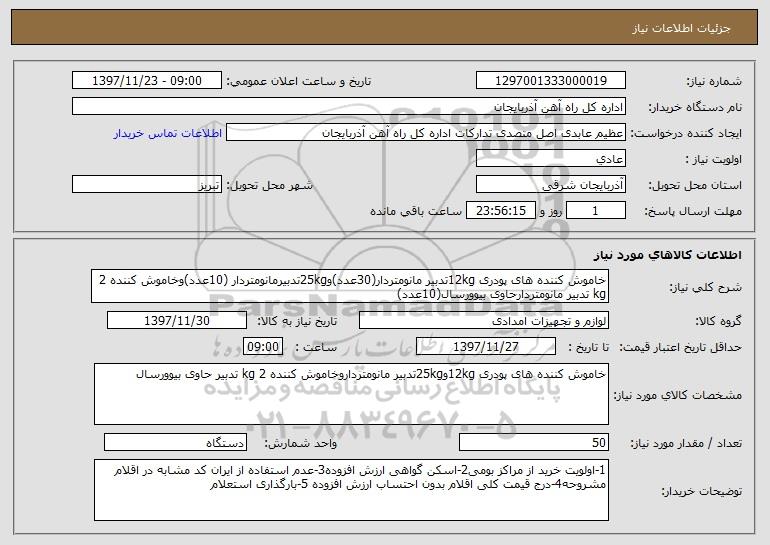Click the label 'تاریخ و ساعت اعلان عمومی:'

(299, 81)
